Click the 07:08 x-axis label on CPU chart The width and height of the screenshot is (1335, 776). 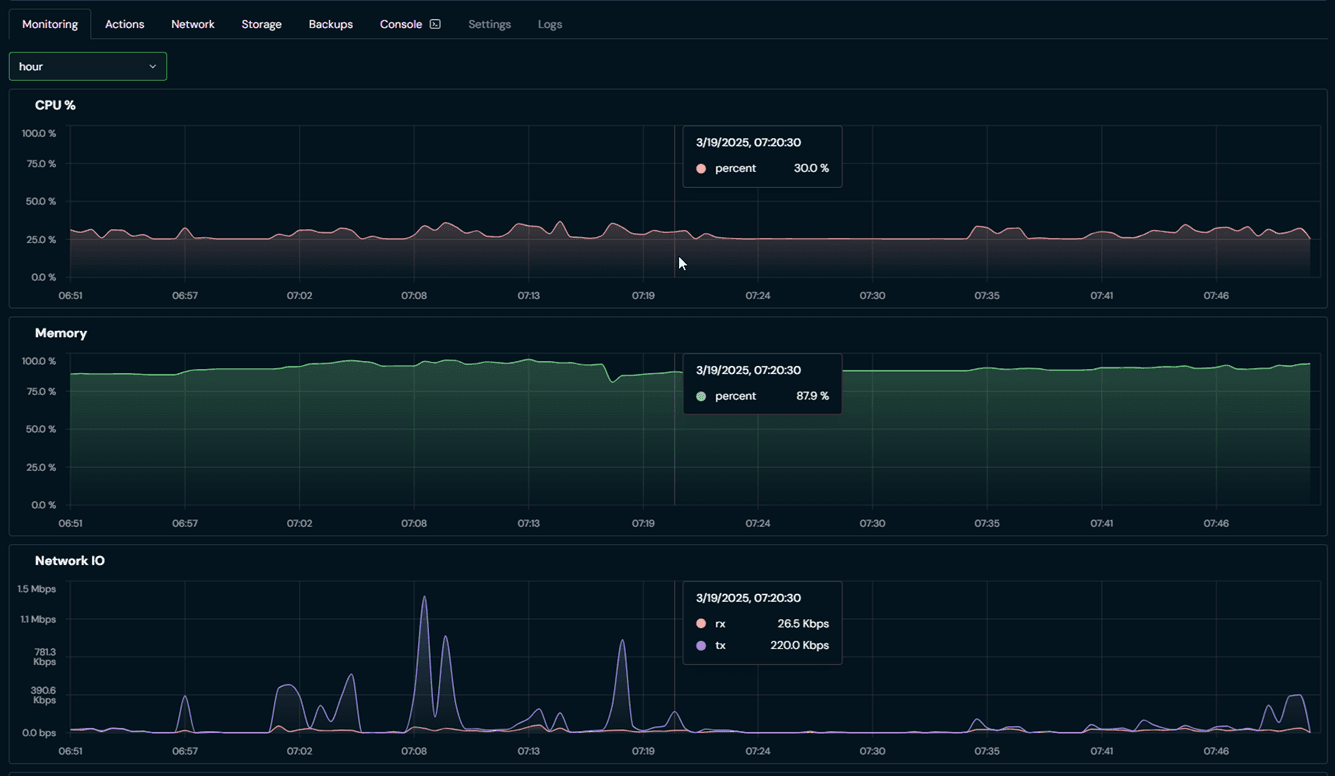(x=414, y=296)
